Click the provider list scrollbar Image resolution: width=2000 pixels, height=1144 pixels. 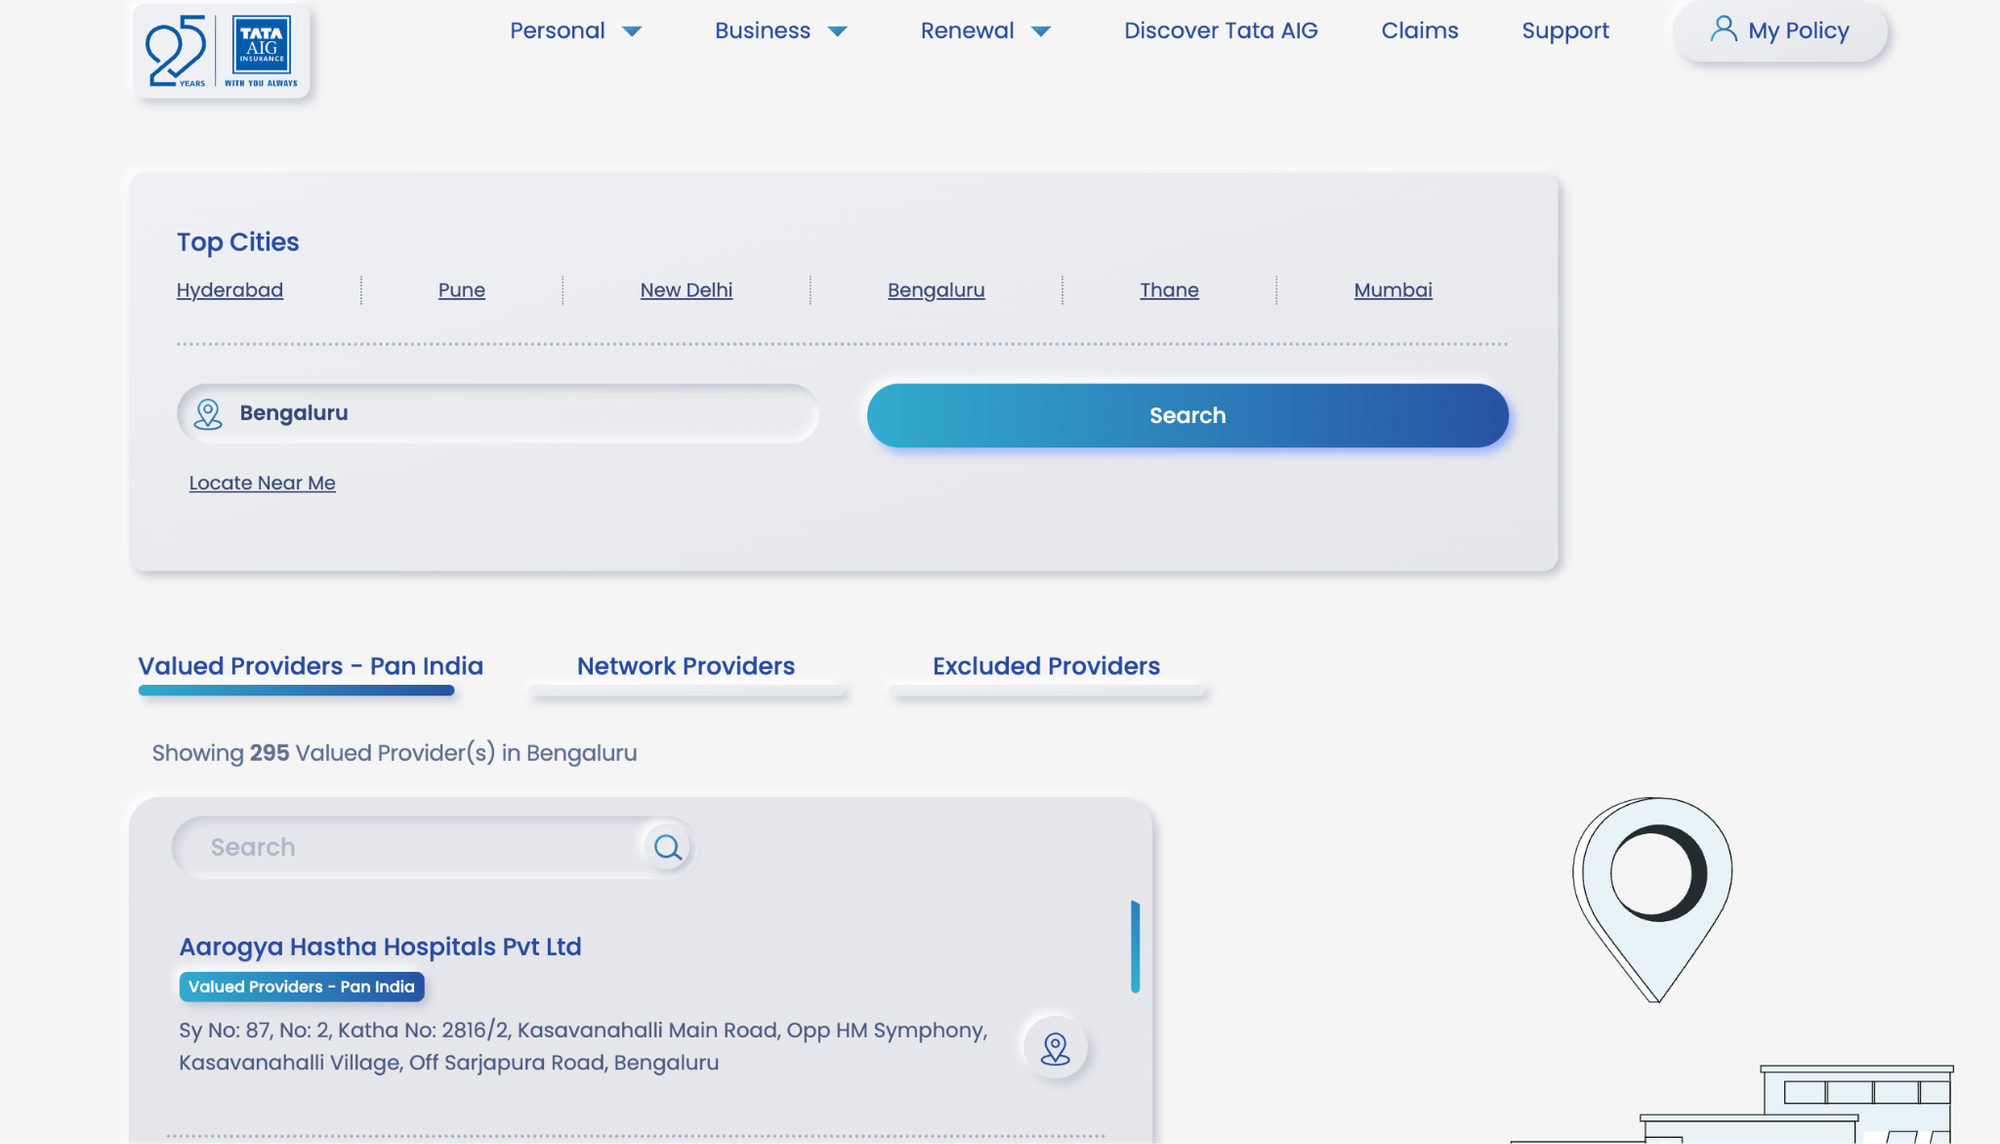point(1135,946)
